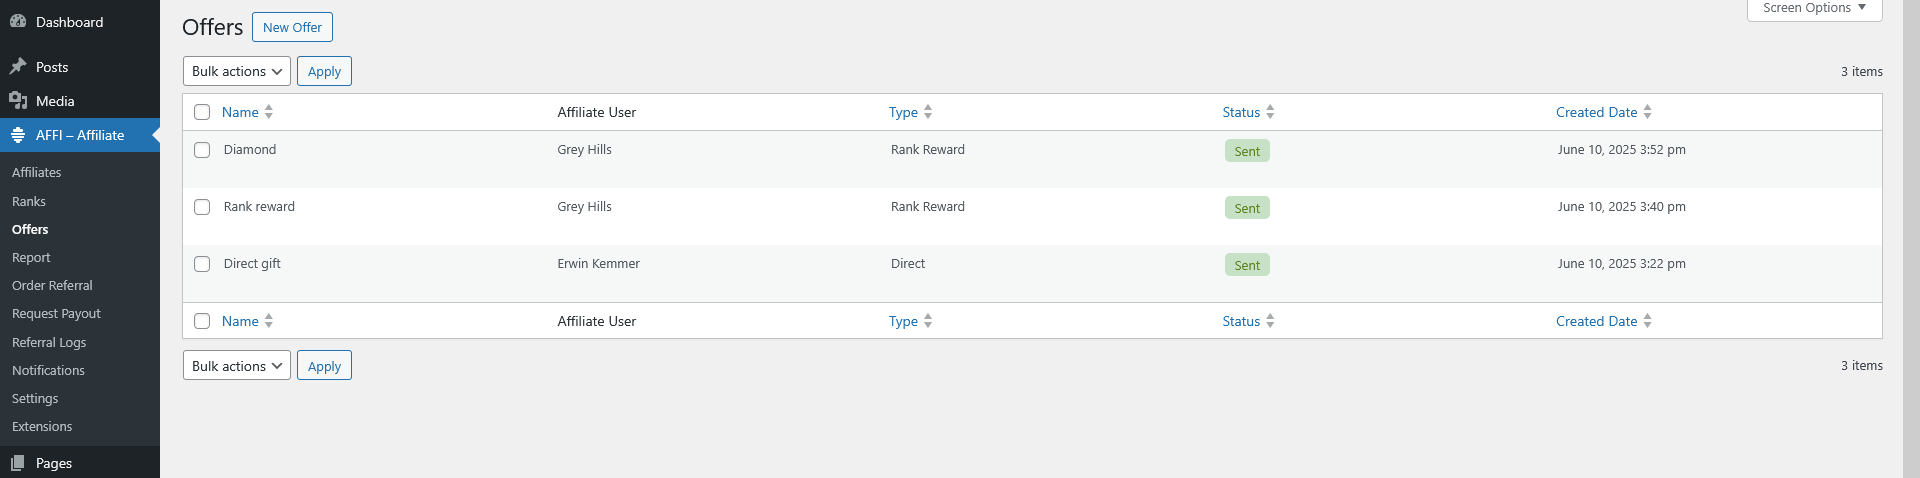The image size is (1920, 478).
Task: Click the Posts pushpin icon
Action: (18, 67)
